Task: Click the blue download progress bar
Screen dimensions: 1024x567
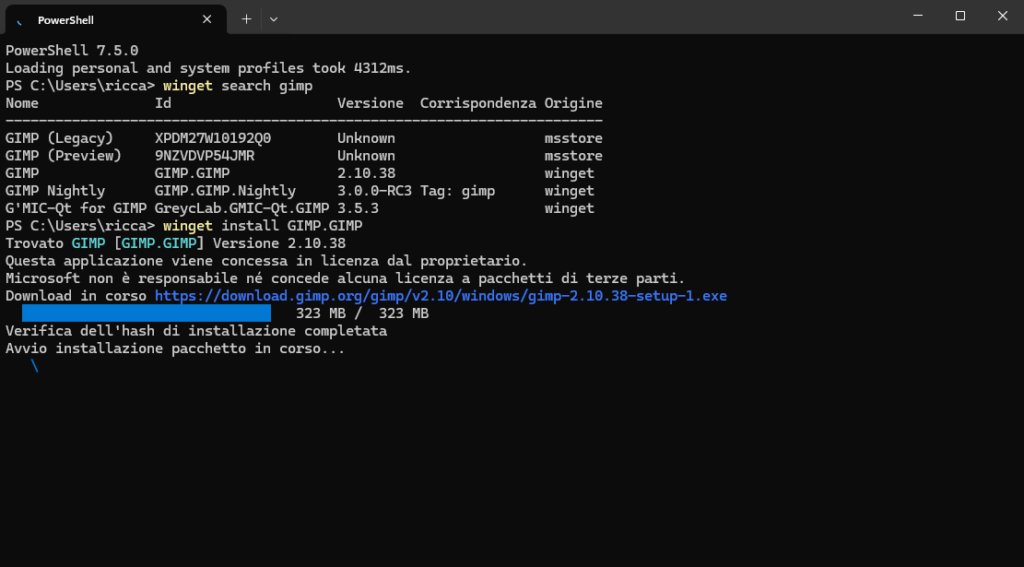Action: point(146,313)
